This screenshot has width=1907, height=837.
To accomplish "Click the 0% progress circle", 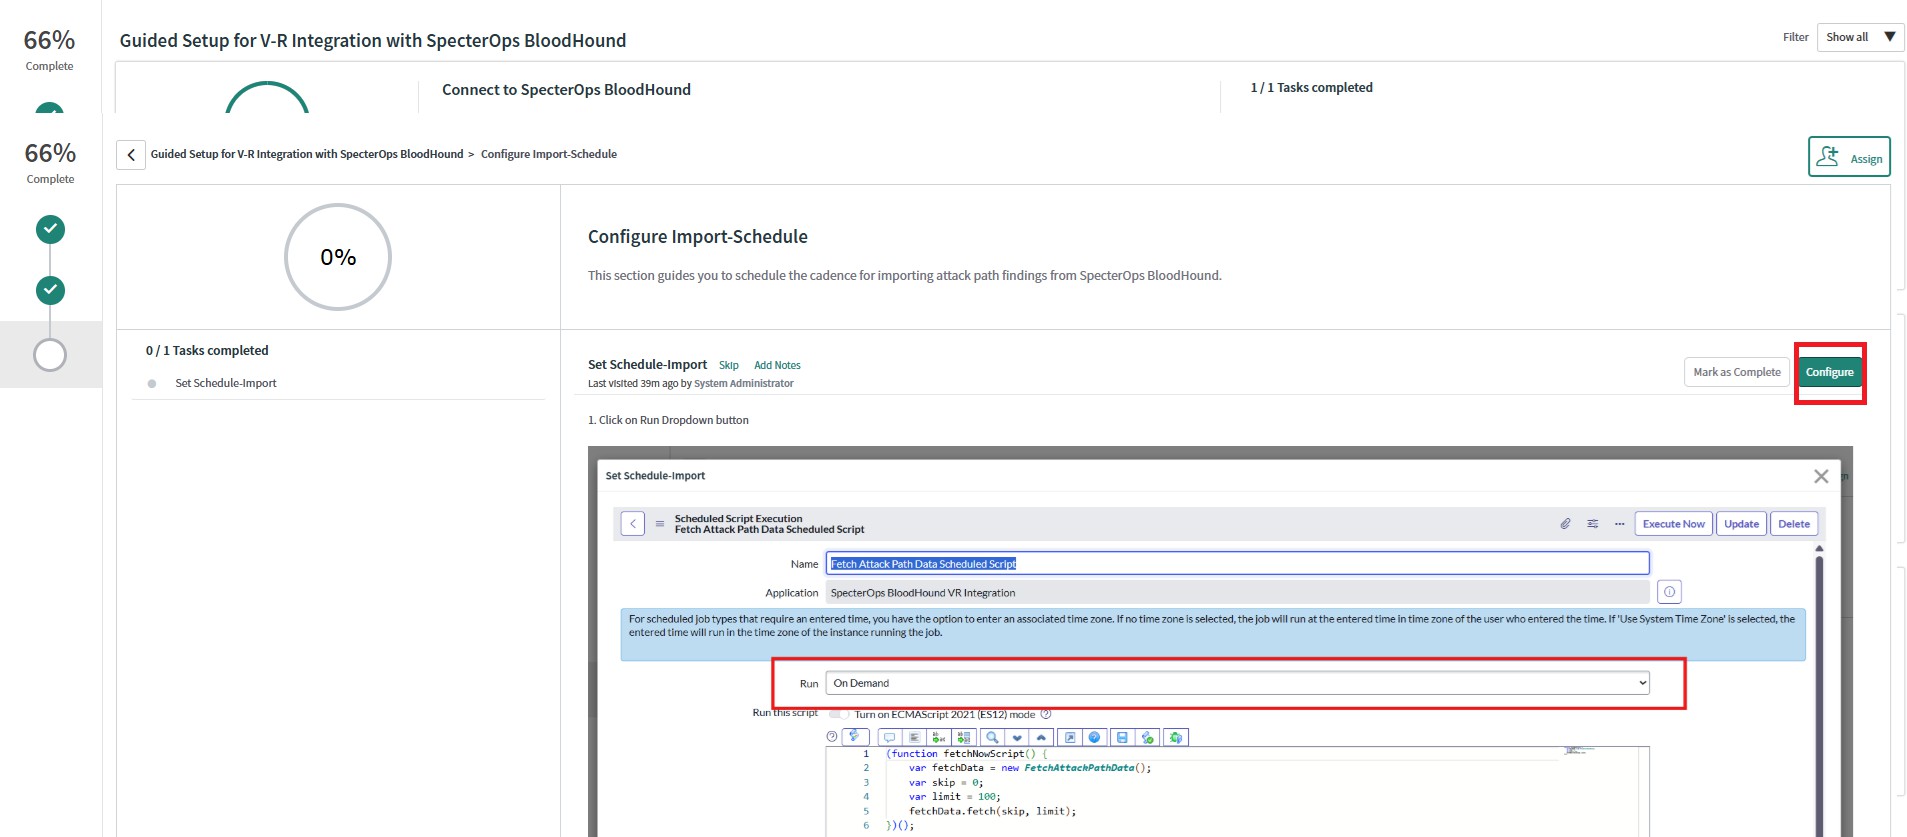I will tap(338, 257).
